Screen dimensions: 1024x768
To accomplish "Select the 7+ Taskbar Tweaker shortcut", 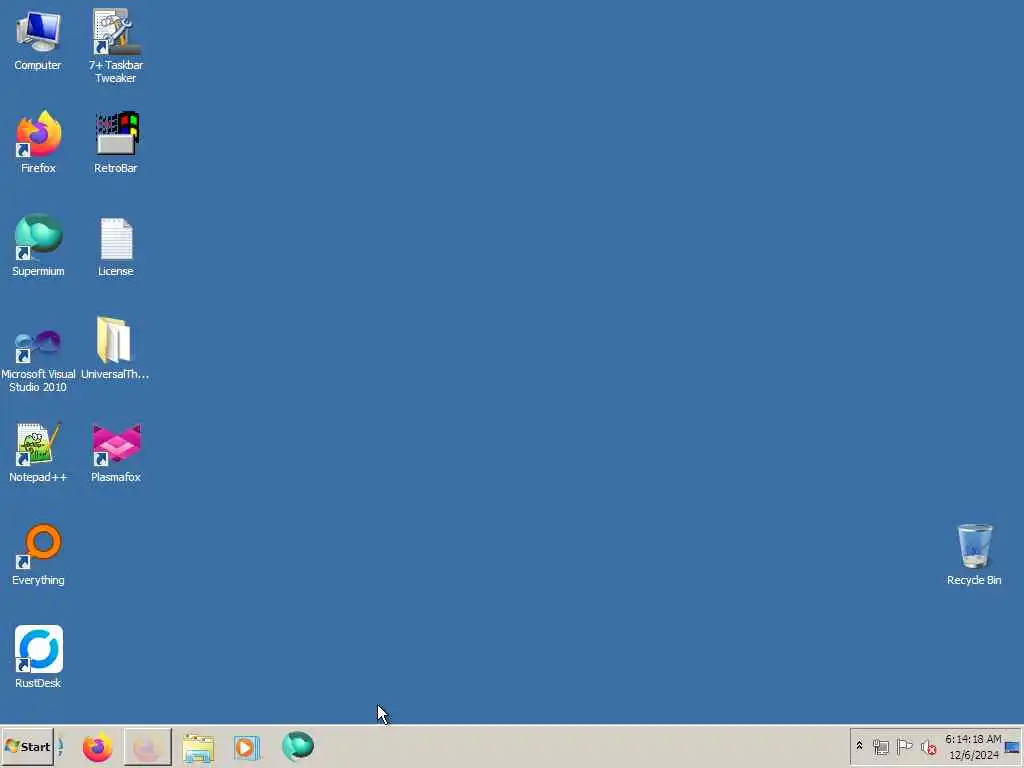I will tap(116, 46).
